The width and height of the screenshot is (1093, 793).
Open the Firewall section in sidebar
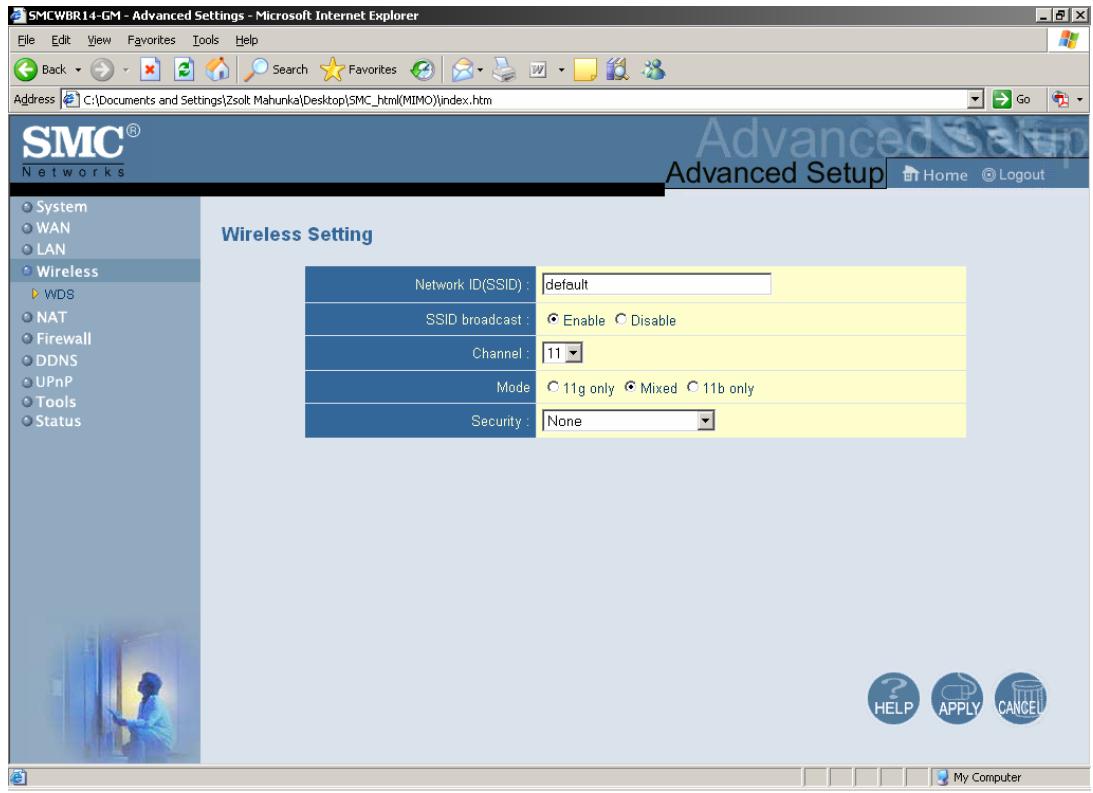[x=63, y=339]
